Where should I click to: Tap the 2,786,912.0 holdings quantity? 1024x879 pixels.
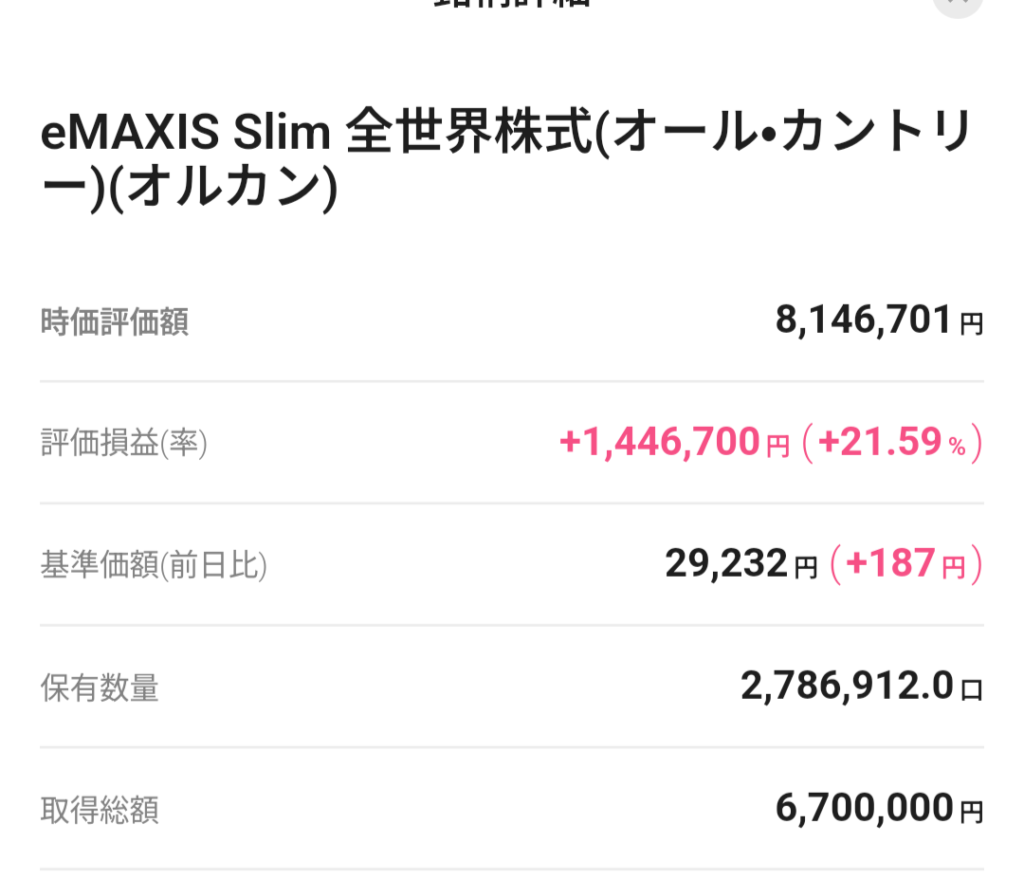click(x=847, y=687)
